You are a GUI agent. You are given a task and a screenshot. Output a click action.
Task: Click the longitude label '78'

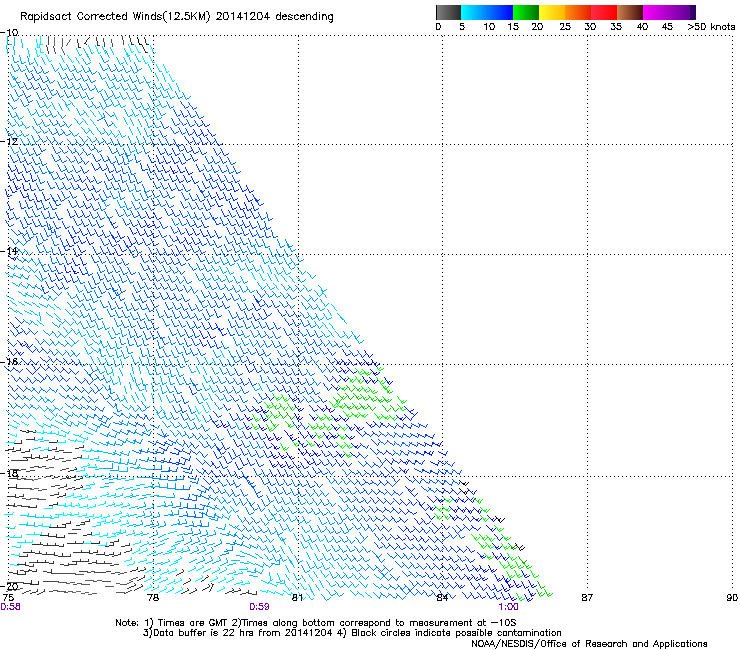[153, 598]
